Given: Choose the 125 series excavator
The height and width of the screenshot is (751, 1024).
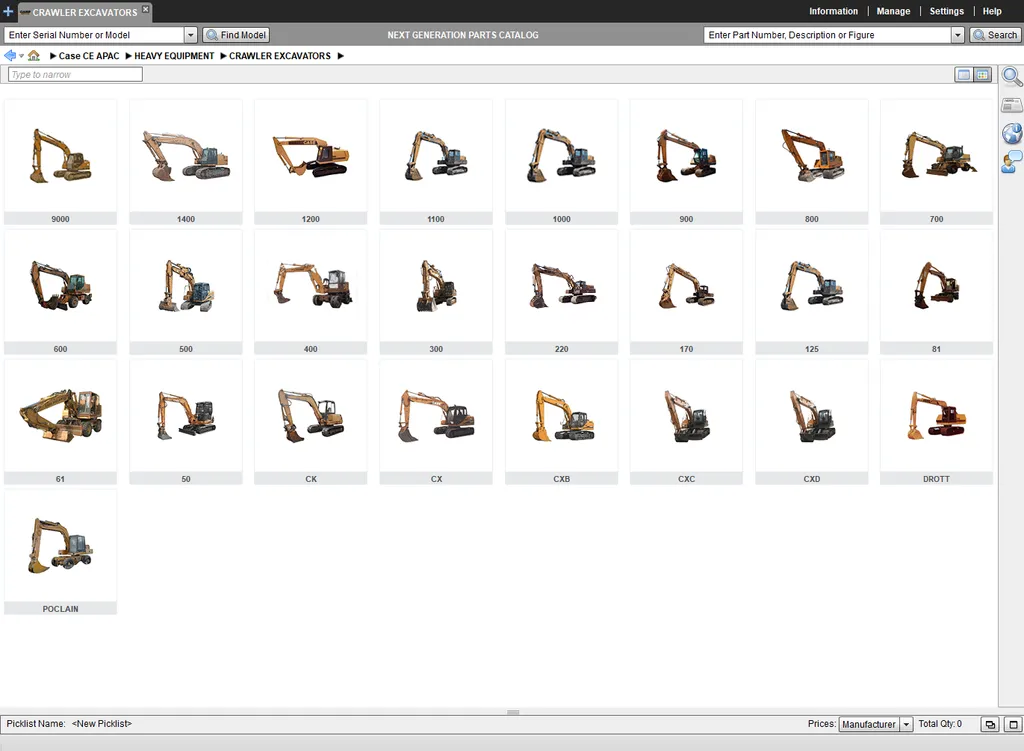Looking at the screenshot, I should pyautogui.click(x=811, y=292).
